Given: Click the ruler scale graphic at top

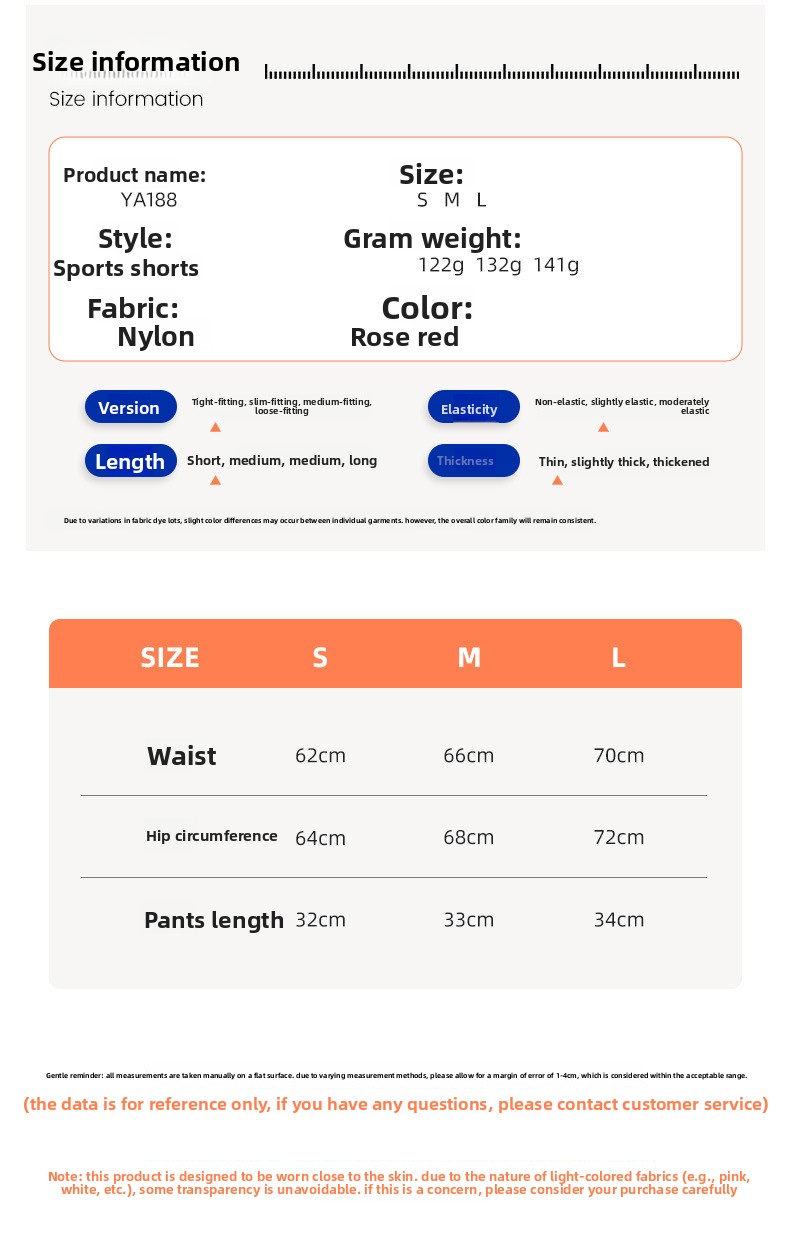Looking at the screenshot, I should [502, 71].
